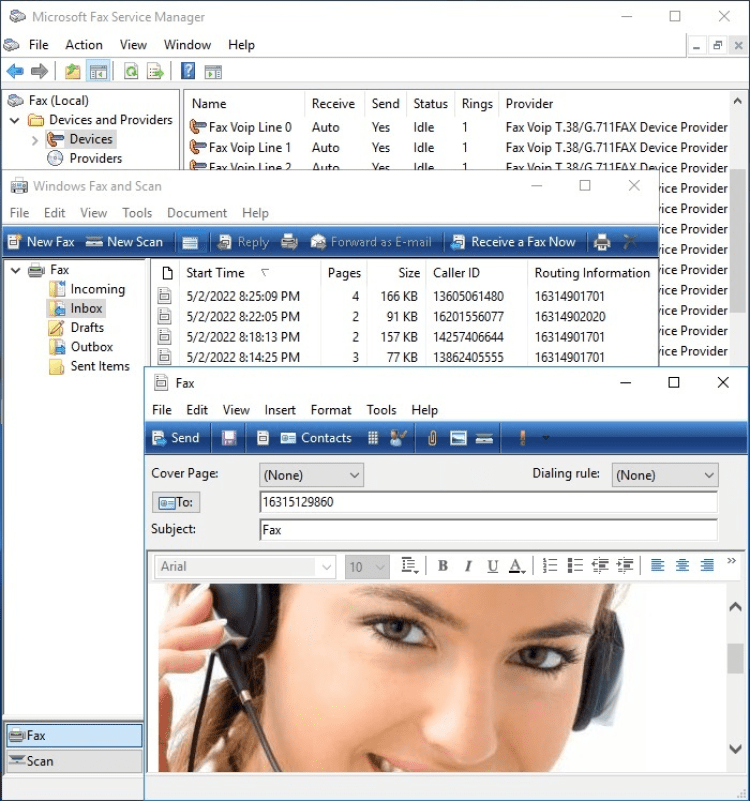Click the preview page icon beside Contacts
This screenshot has width=750, height=801.
coord(263,438)
